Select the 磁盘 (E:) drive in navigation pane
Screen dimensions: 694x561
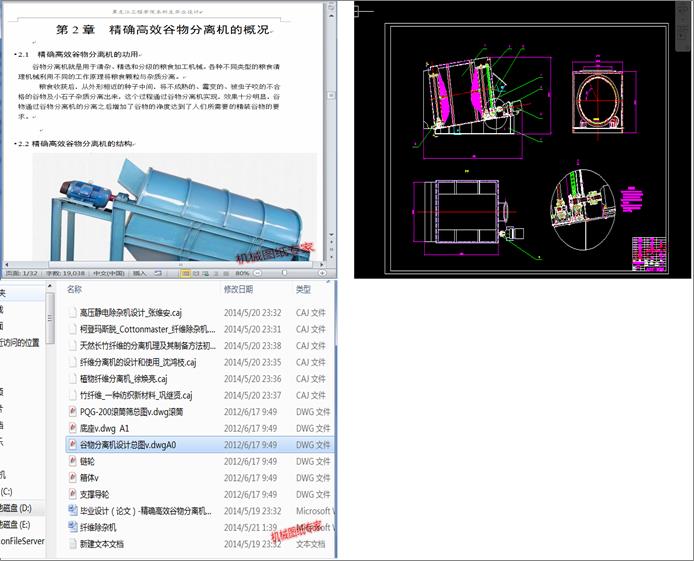15,524
